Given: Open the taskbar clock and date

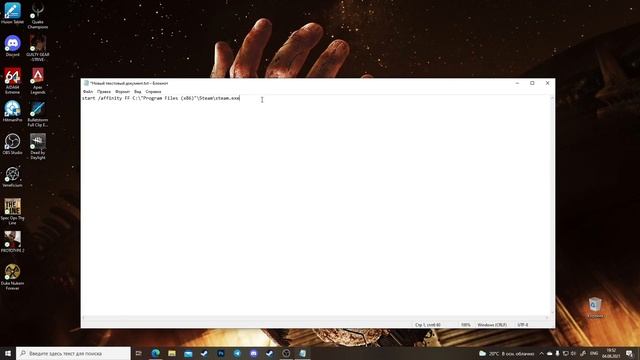Looking at the screenshot, I should point(611,353).
